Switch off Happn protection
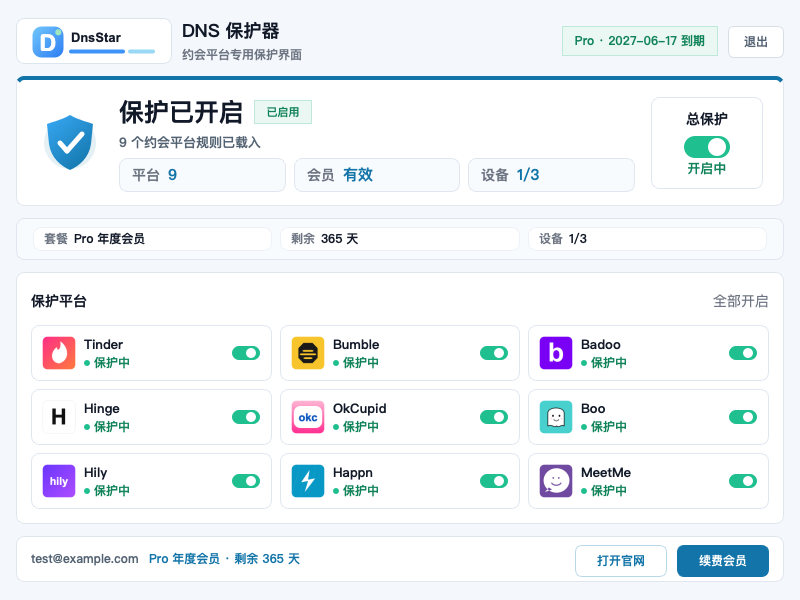The width and height of the screenshot is (800, 600). (494, 481)
